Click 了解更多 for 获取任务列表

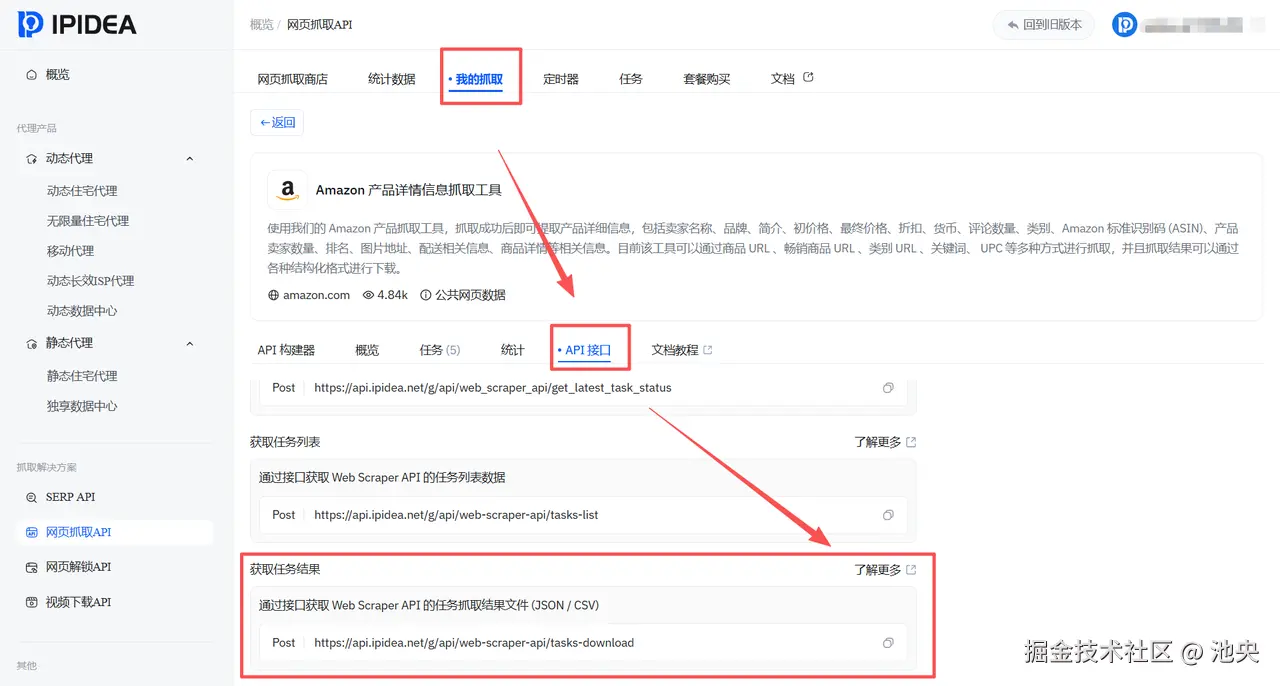pyautogui.click(x=885, y=442)
